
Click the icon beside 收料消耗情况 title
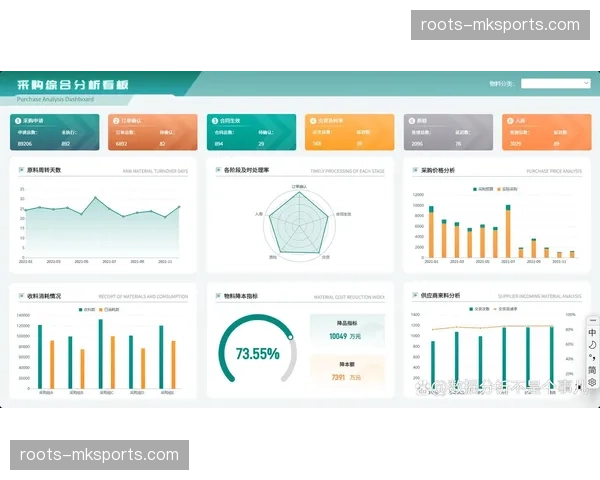click(x=21, y=296)
